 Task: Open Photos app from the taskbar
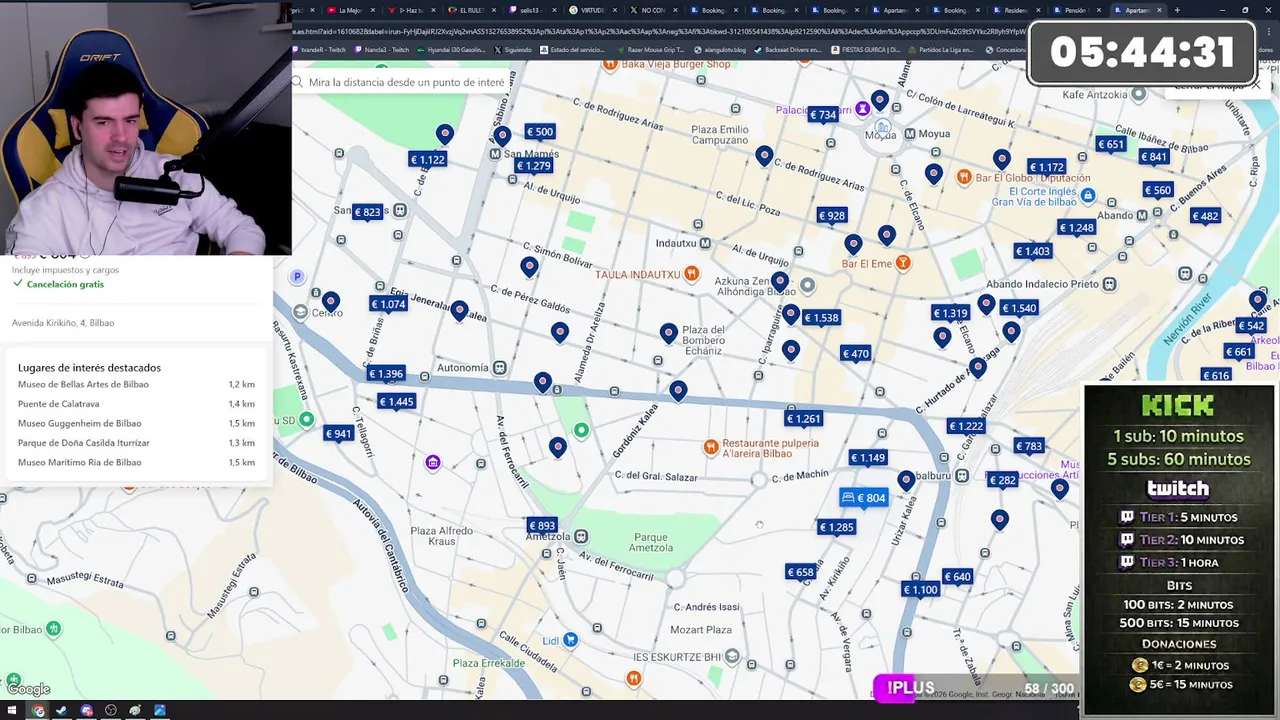(x=159, y=711)
